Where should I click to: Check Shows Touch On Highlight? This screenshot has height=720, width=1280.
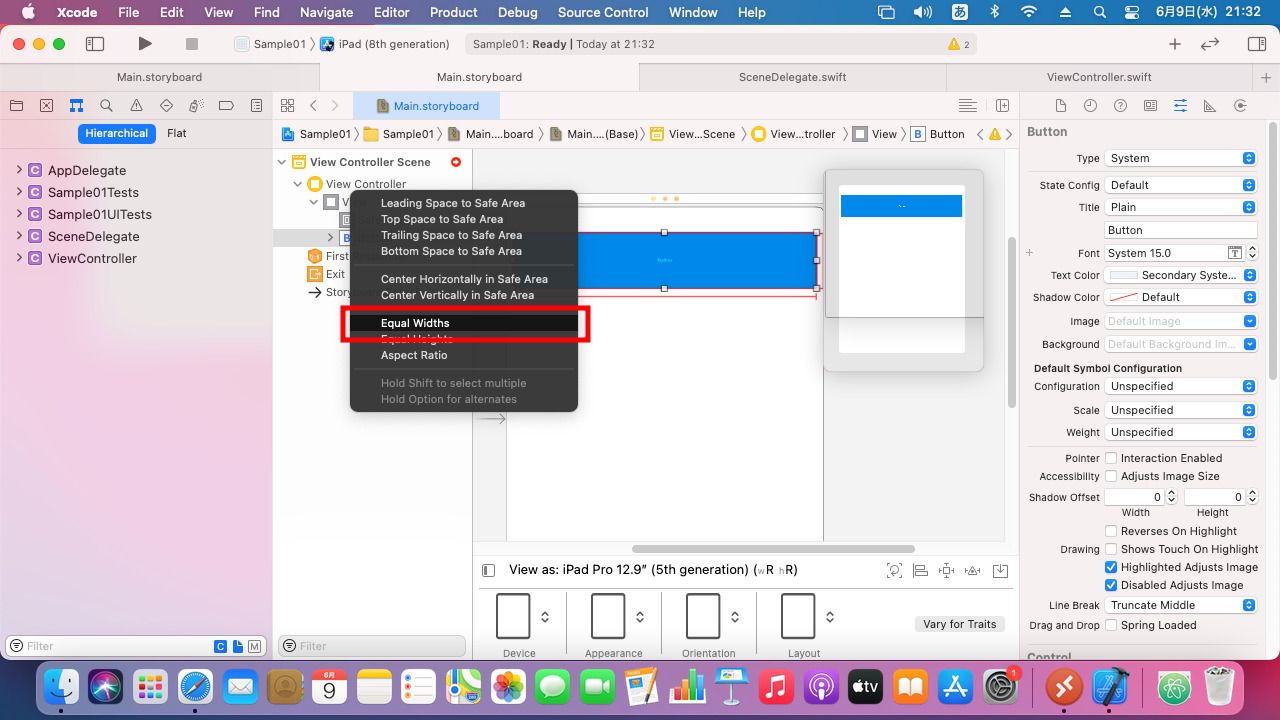[1111, 549]
